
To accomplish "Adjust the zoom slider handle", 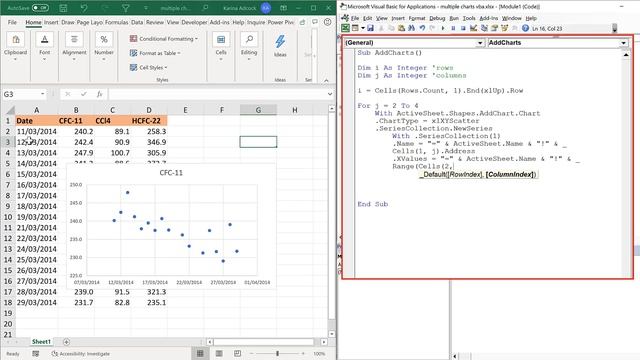I will pyautogui.click(x=278, y=353).
